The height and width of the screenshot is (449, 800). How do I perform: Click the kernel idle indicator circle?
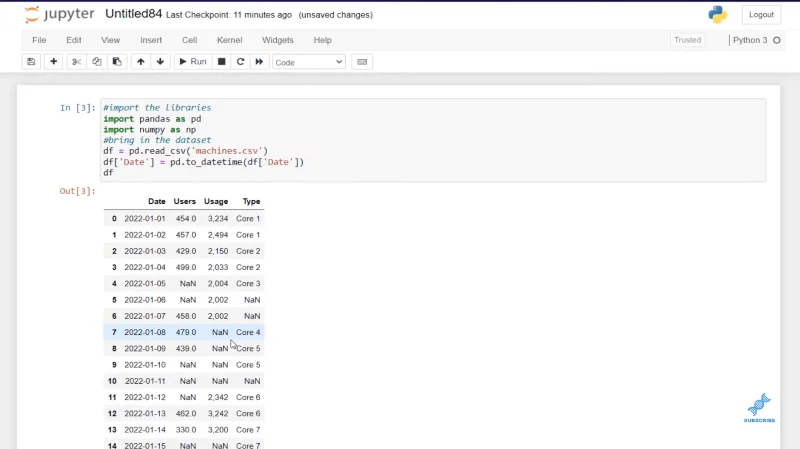[777, 40]
